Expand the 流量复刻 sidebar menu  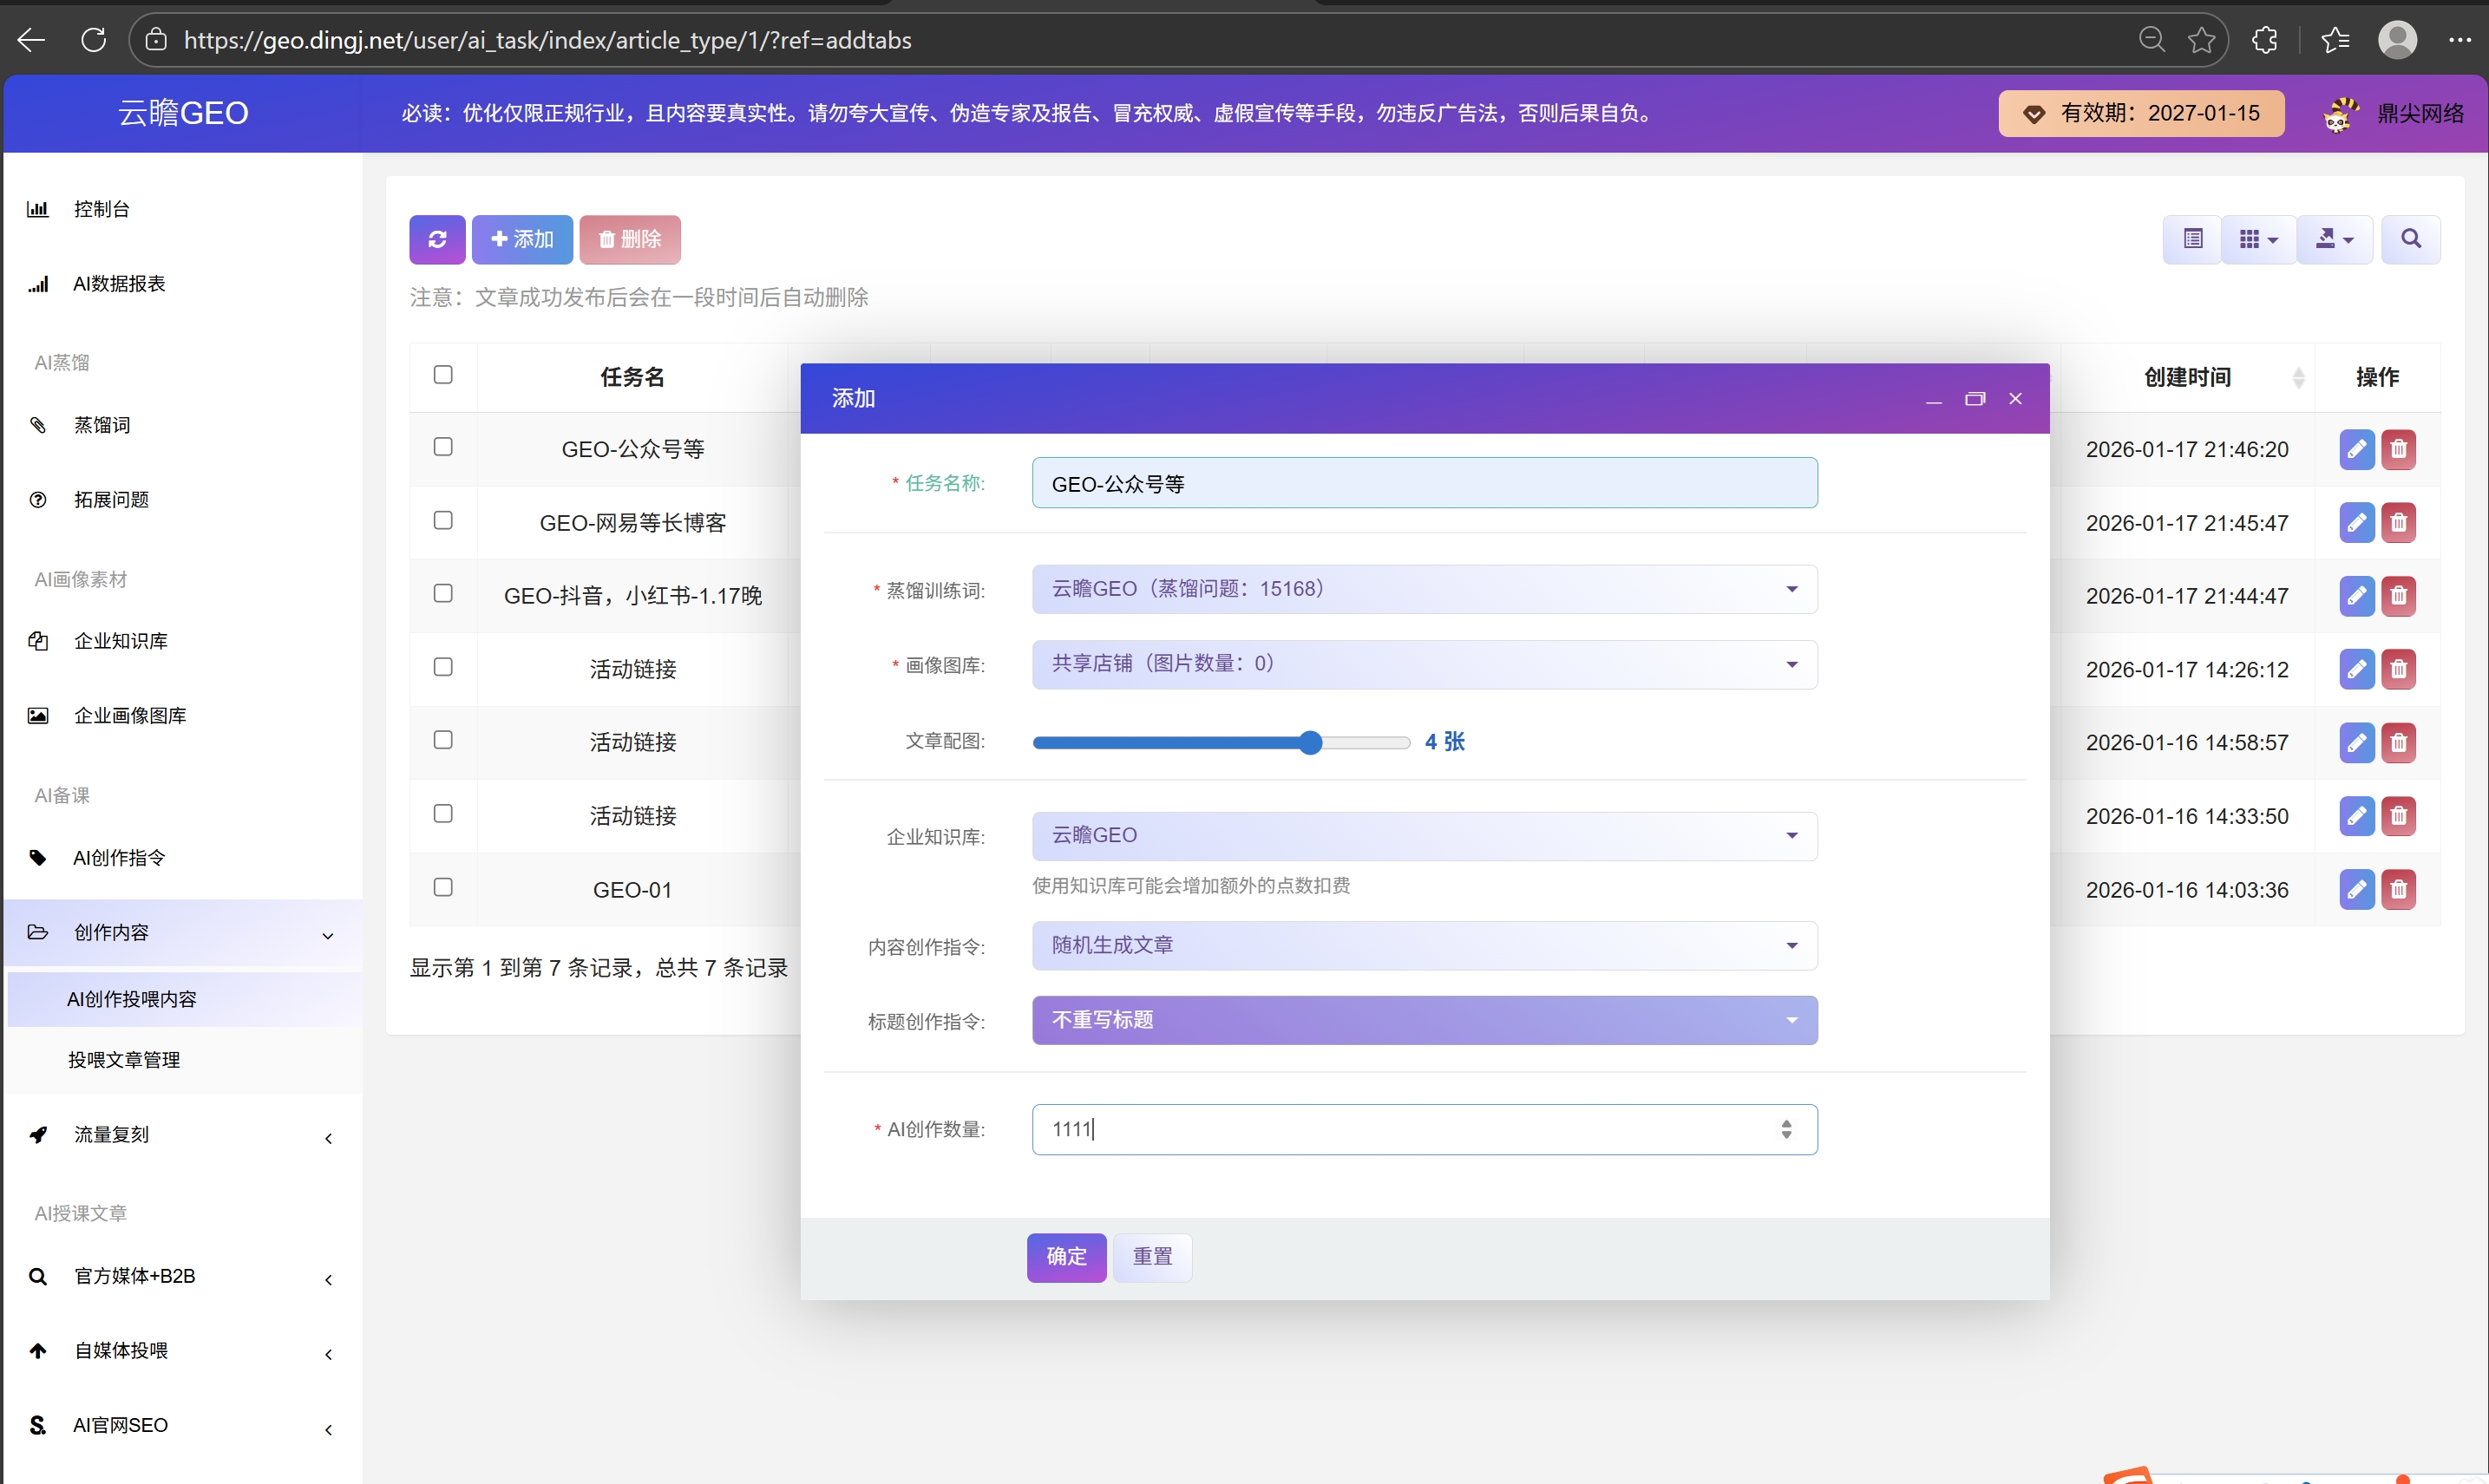[x=182, y=1135]
